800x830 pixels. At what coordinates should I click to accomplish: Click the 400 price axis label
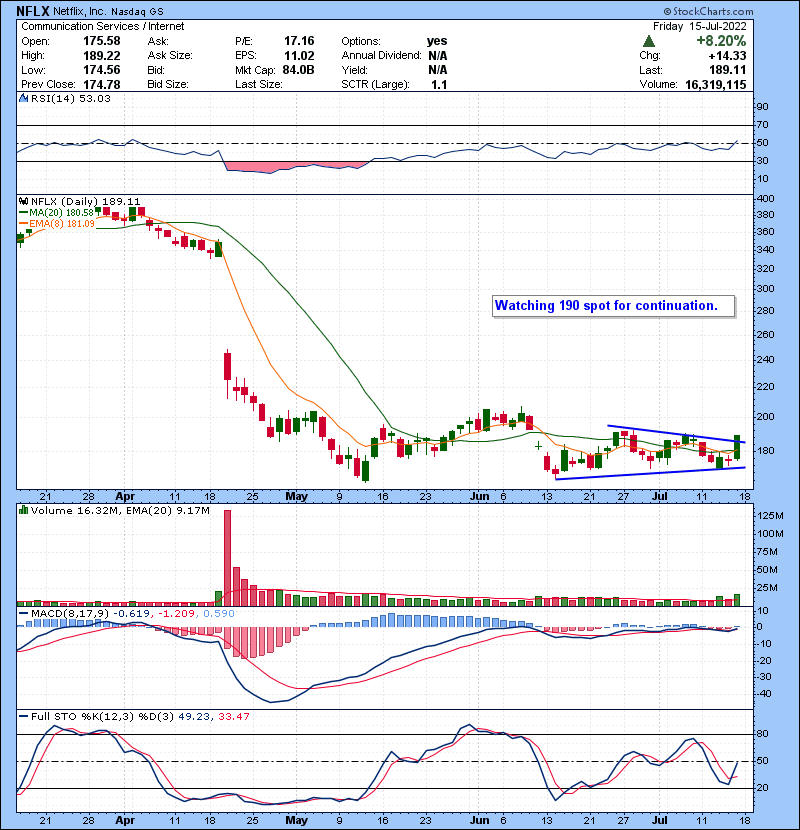point(766,199)
